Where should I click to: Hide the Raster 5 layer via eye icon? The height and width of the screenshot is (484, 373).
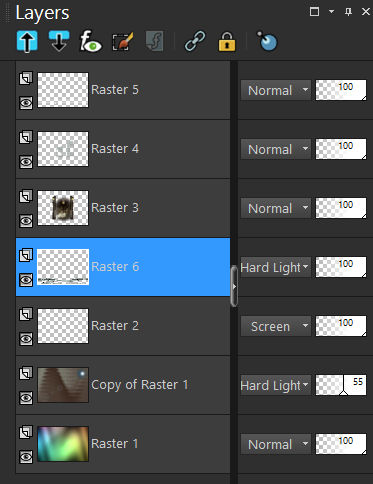point(26,103)
